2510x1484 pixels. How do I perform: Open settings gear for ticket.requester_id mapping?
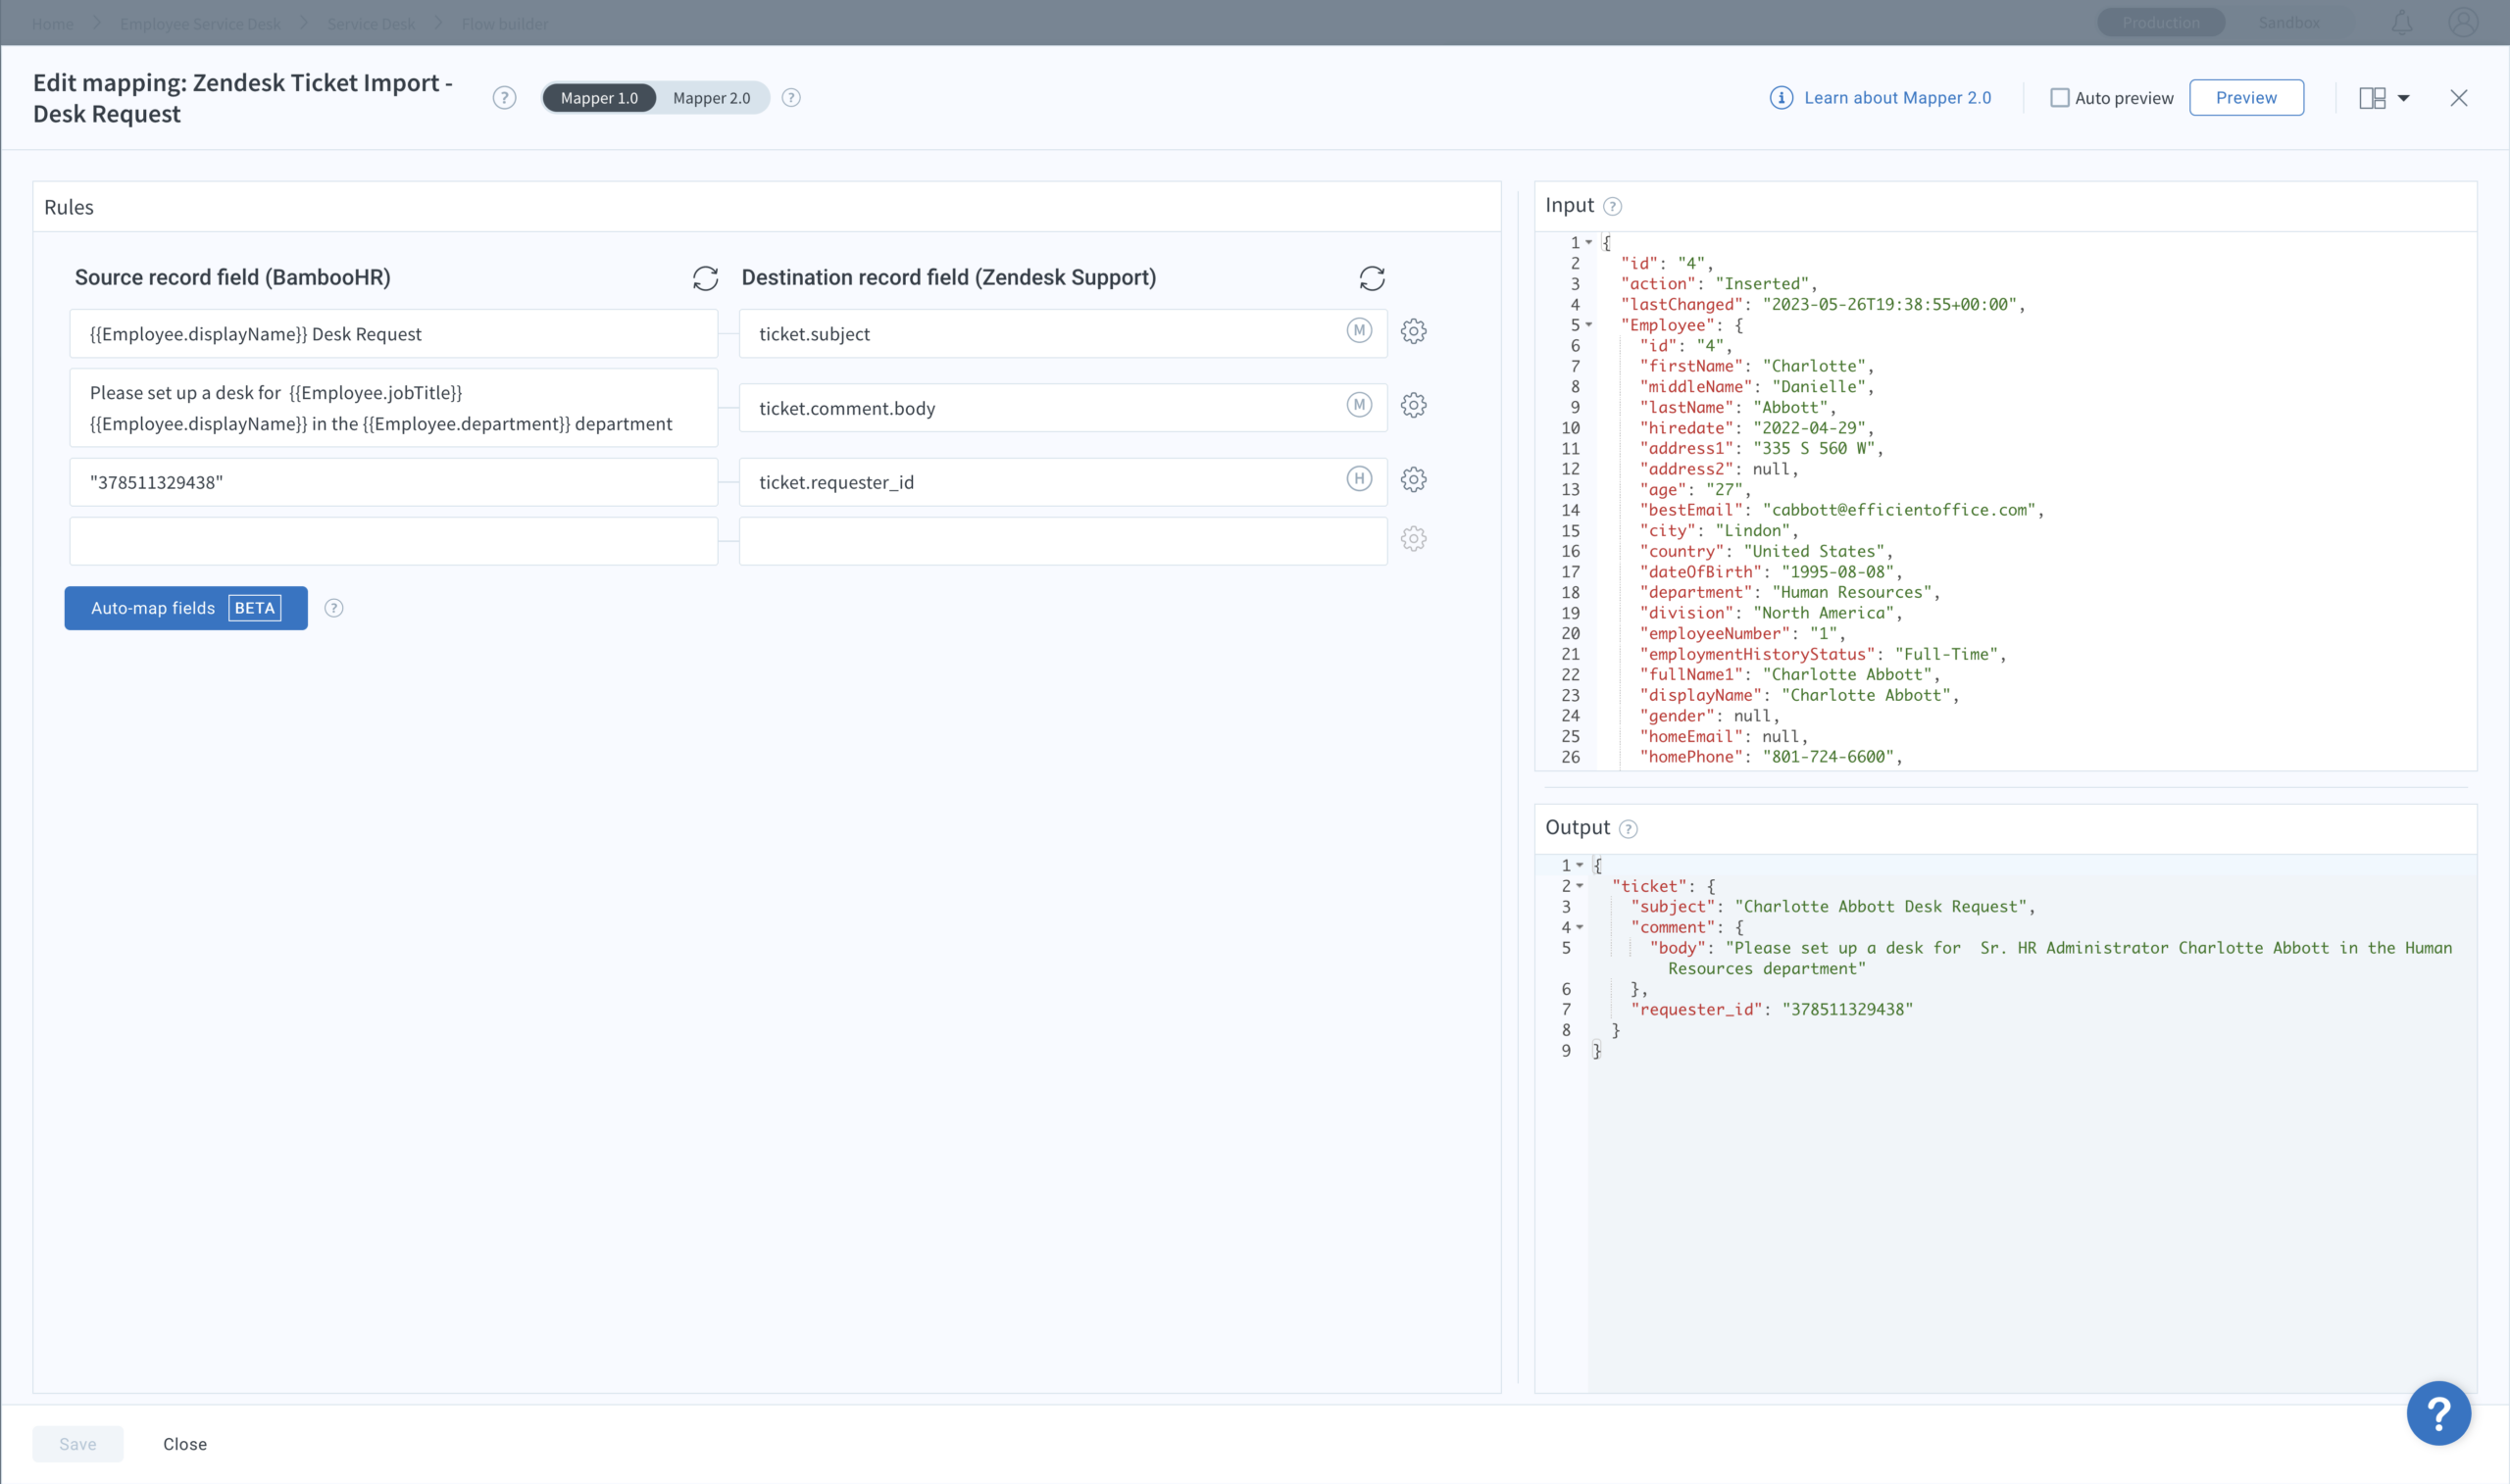click(x=1413, y=480)
